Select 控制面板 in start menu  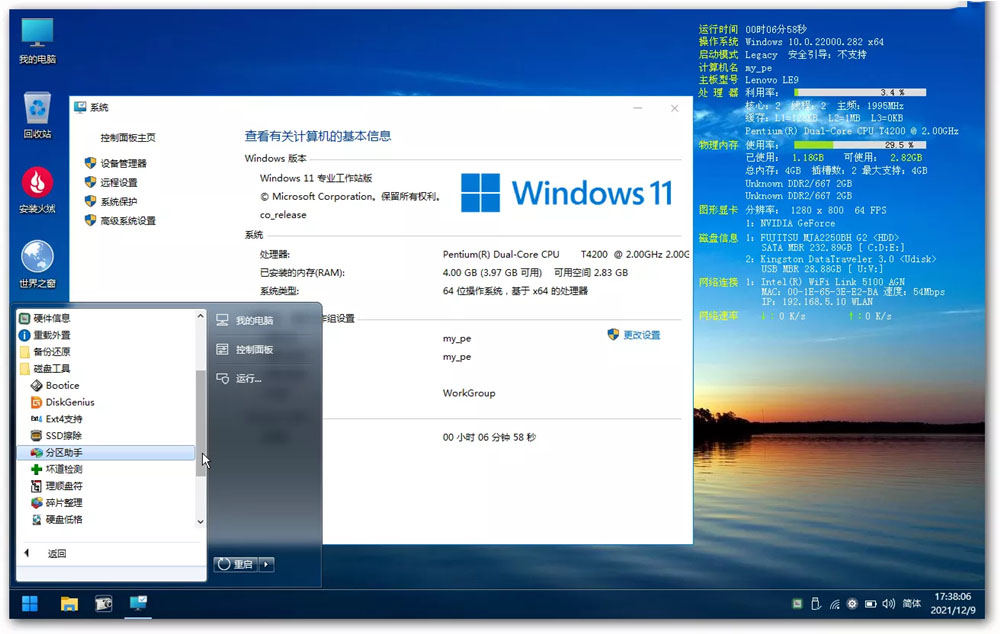click(245, 350)
